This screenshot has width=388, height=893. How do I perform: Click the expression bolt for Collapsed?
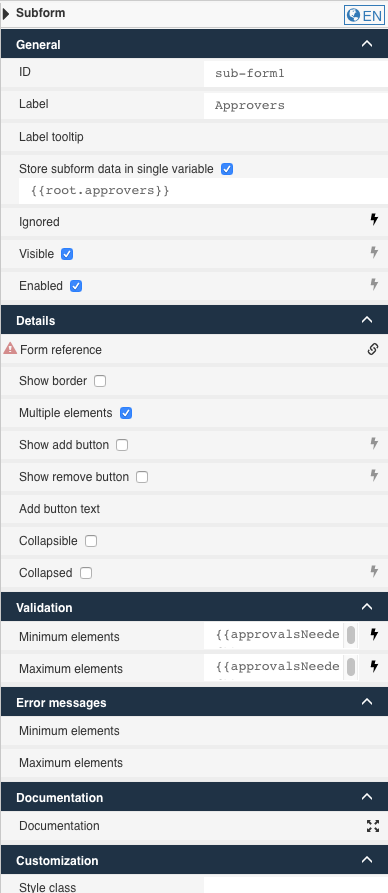374,571
